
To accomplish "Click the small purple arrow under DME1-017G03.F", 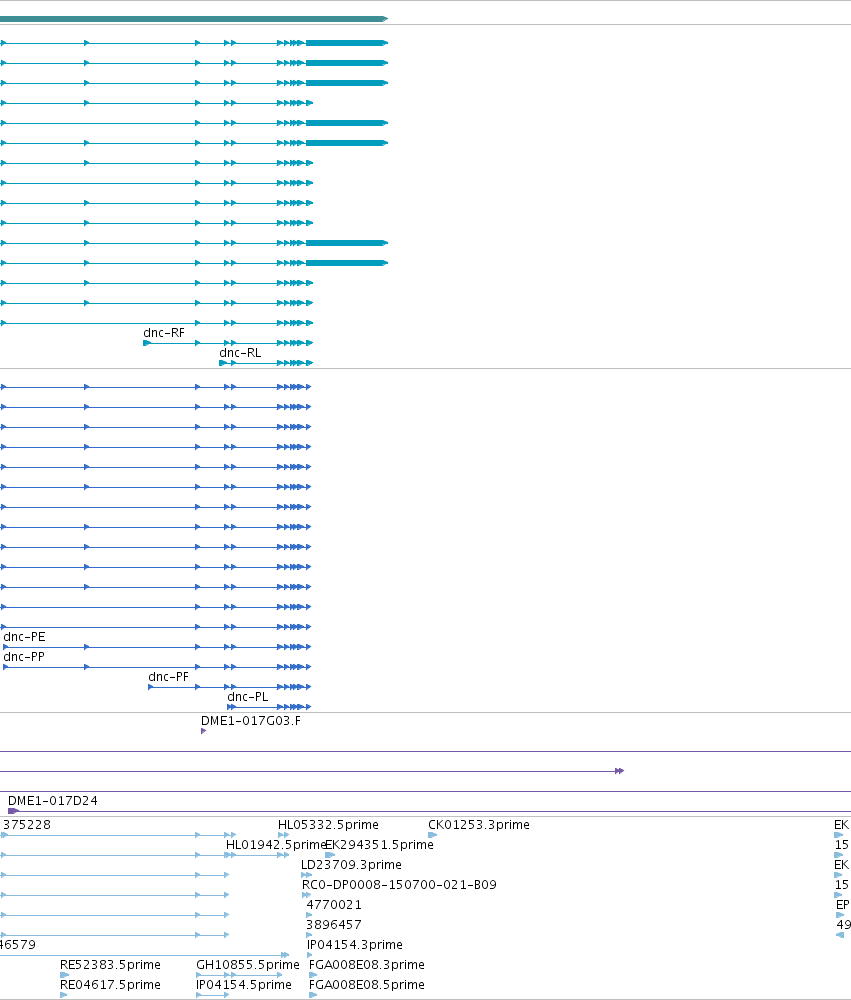I will (204, 731).
